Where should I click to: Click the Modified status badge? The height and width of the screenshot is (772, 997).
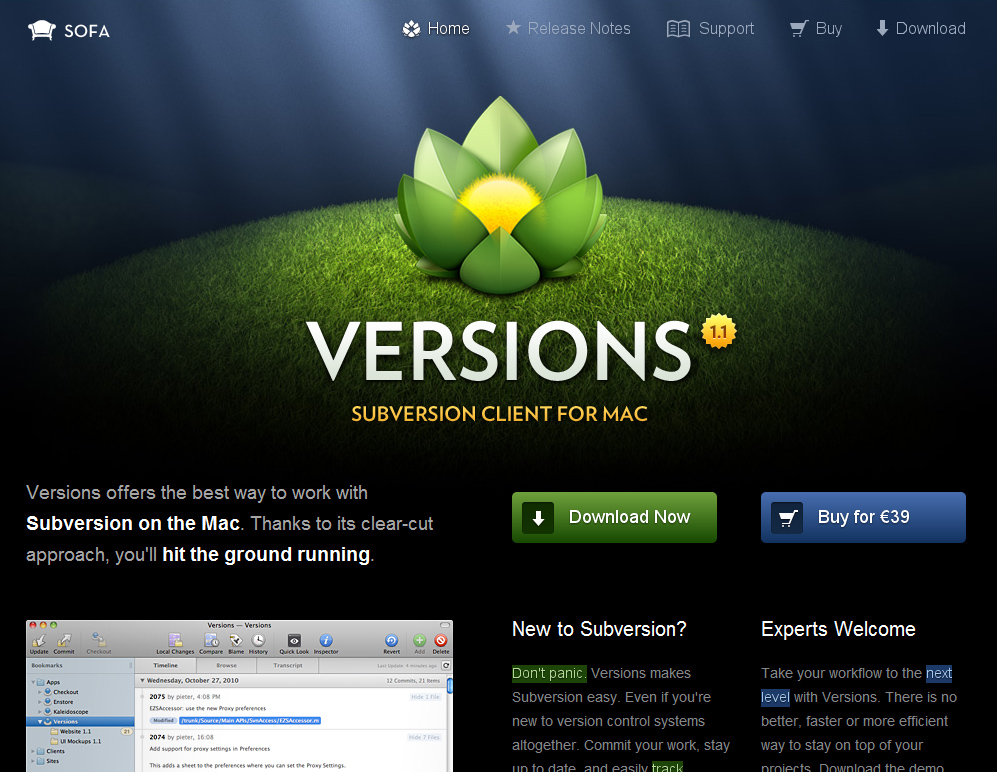163,720
